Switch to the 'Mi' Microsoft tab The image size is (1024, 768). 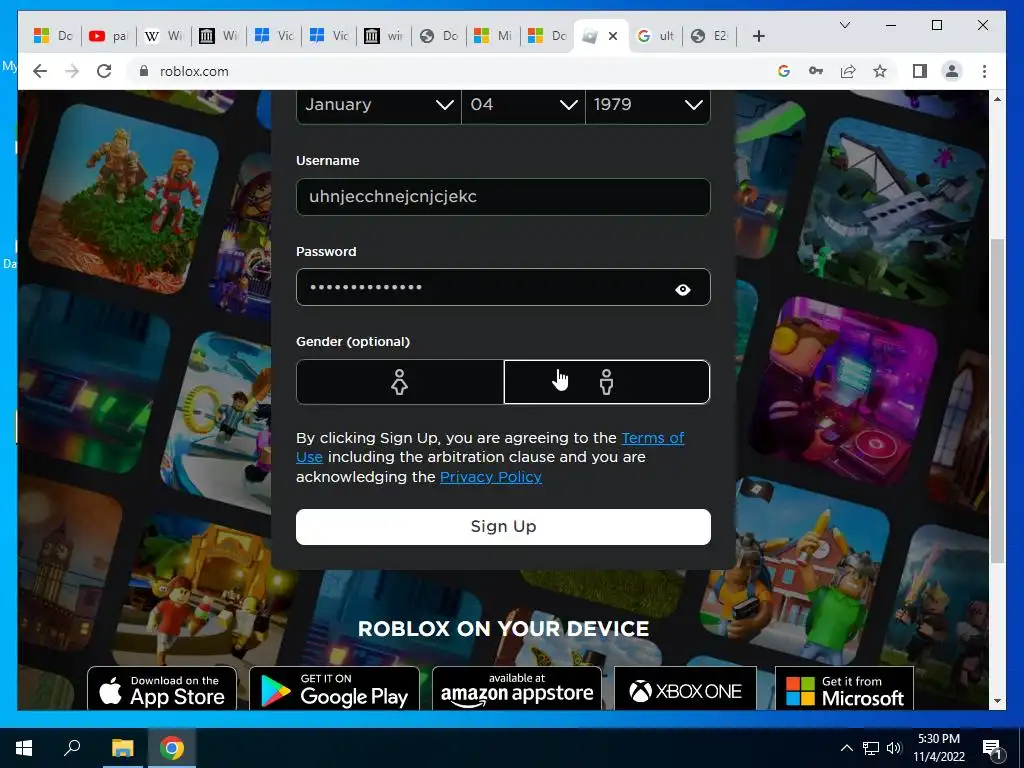(493, 36)
